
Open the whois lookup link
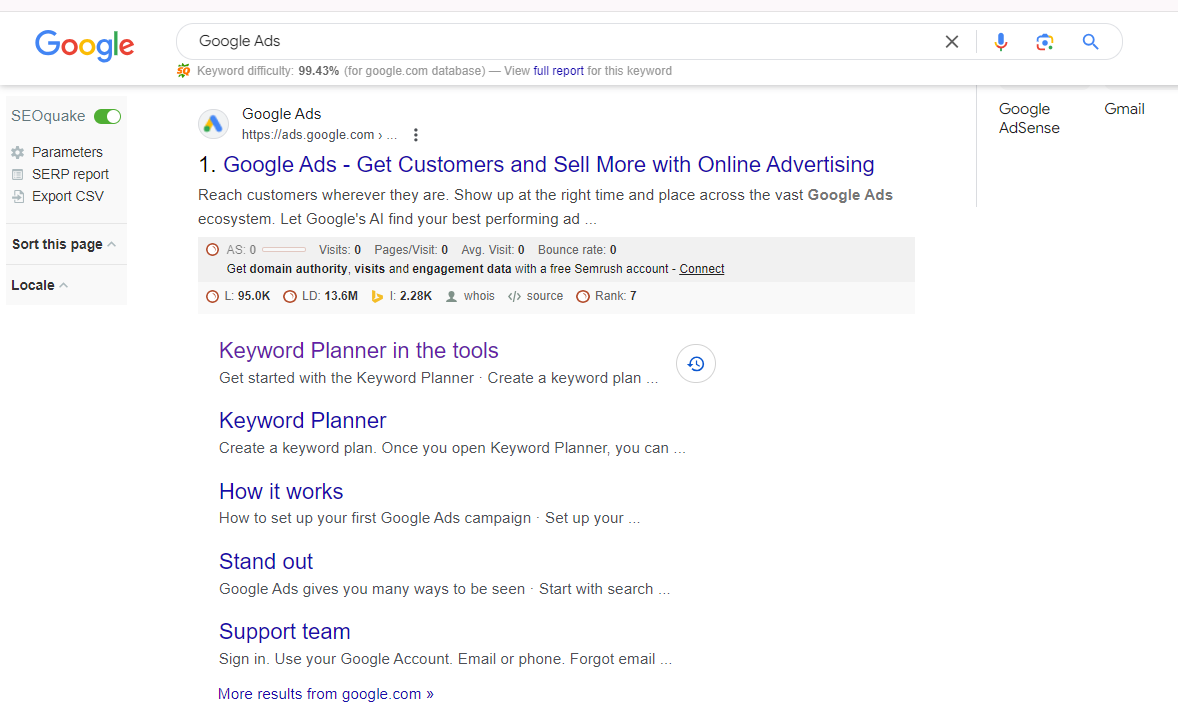point(479,297)
